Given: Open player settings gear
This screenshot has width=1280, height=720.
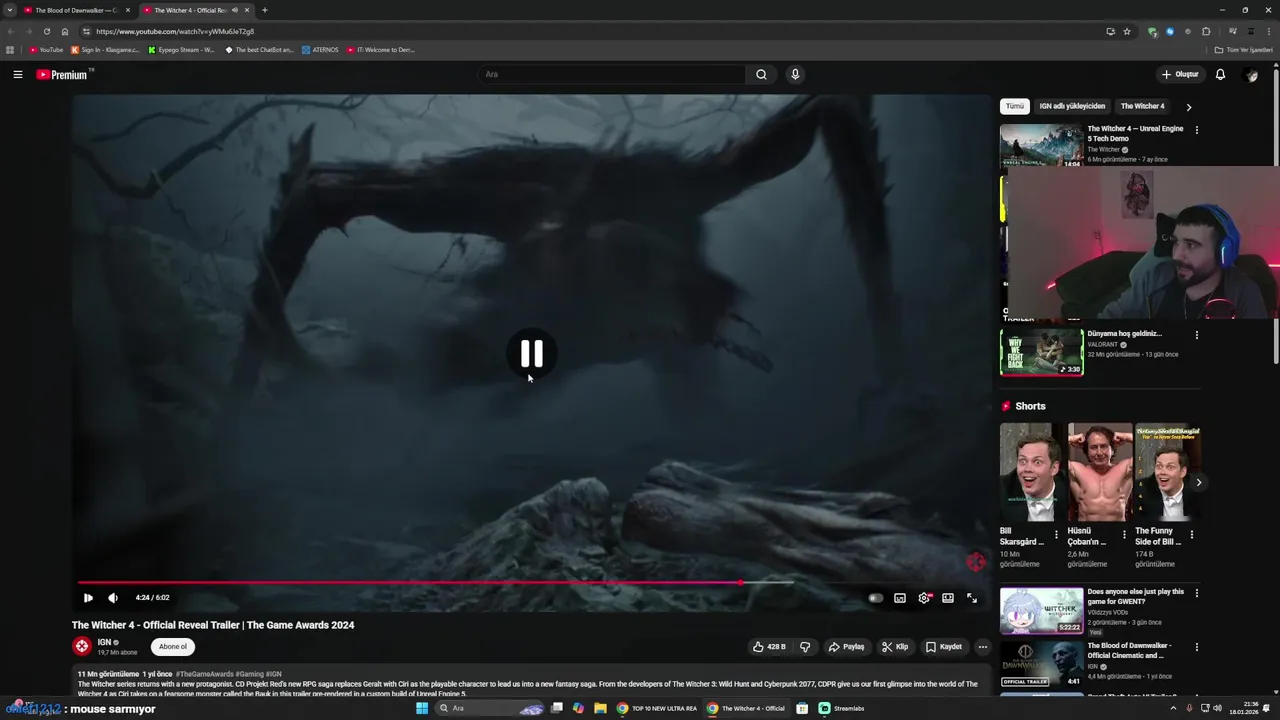Looking at the screenshot, I should pos(924,598).
